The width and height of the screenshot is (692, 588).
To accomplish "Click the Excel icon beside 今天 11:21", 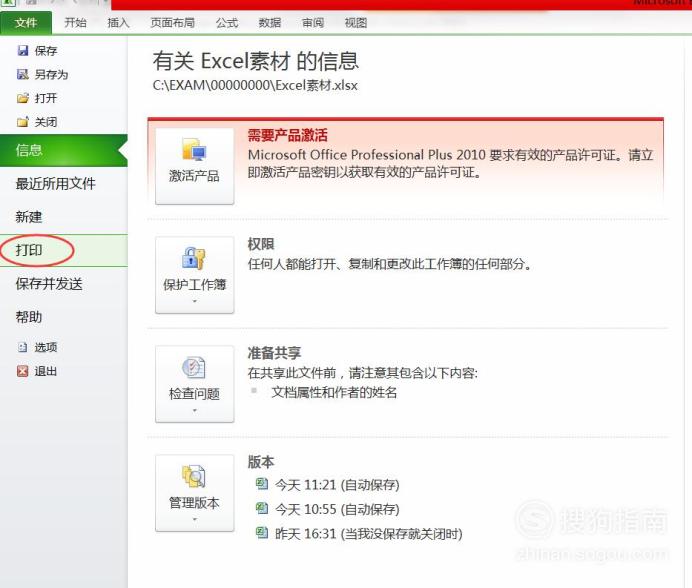I will click(262, 484).
